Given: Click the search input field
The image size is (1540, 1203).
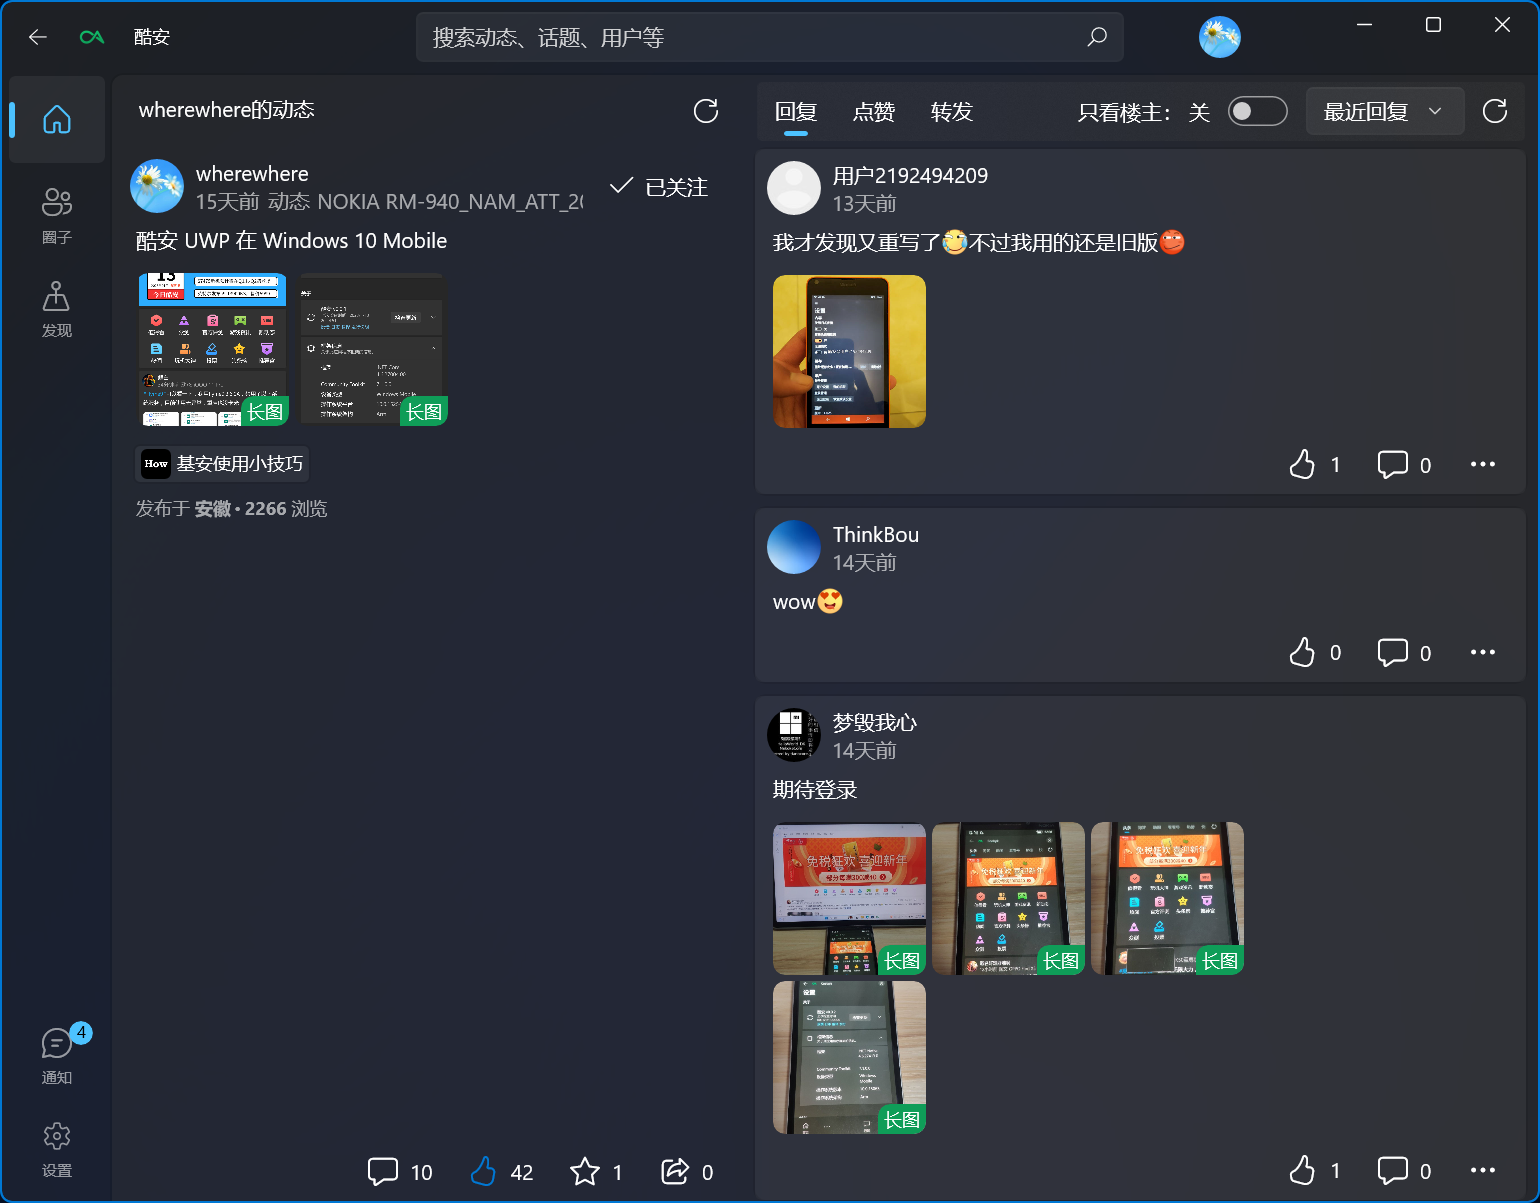Looking at the screenshot, I should [770, 37].
